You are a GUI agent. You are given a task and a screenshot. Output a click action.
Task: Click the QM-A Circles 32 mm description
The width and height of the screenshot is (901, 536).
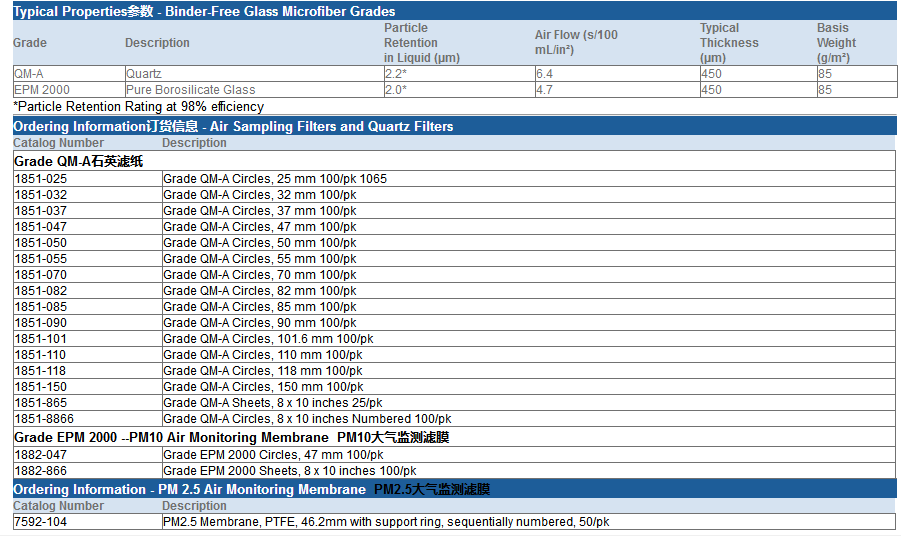(x=260, y=195)
